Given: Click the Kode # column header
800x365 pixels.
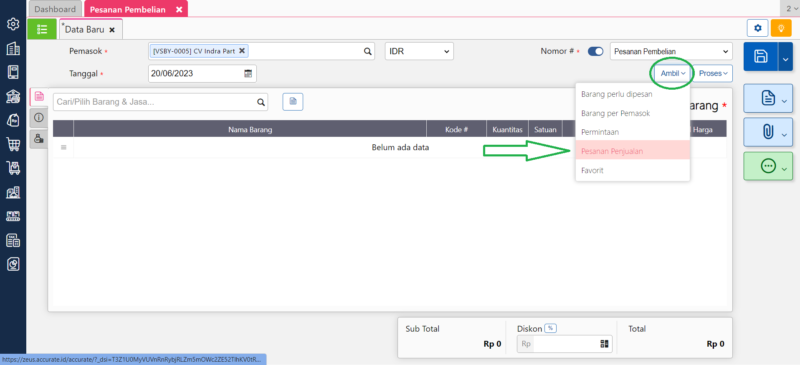Looking at the screenshot, I should (457, 130).
